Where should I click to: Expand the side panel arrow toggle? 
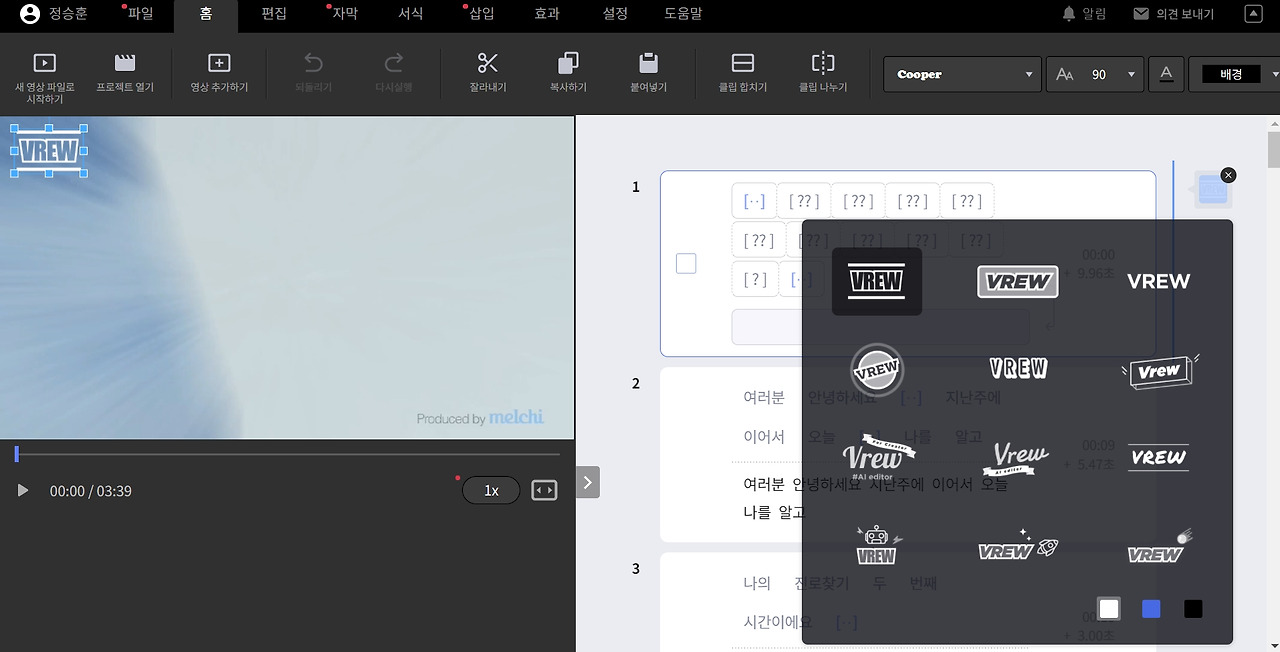[x=588, y=482]
